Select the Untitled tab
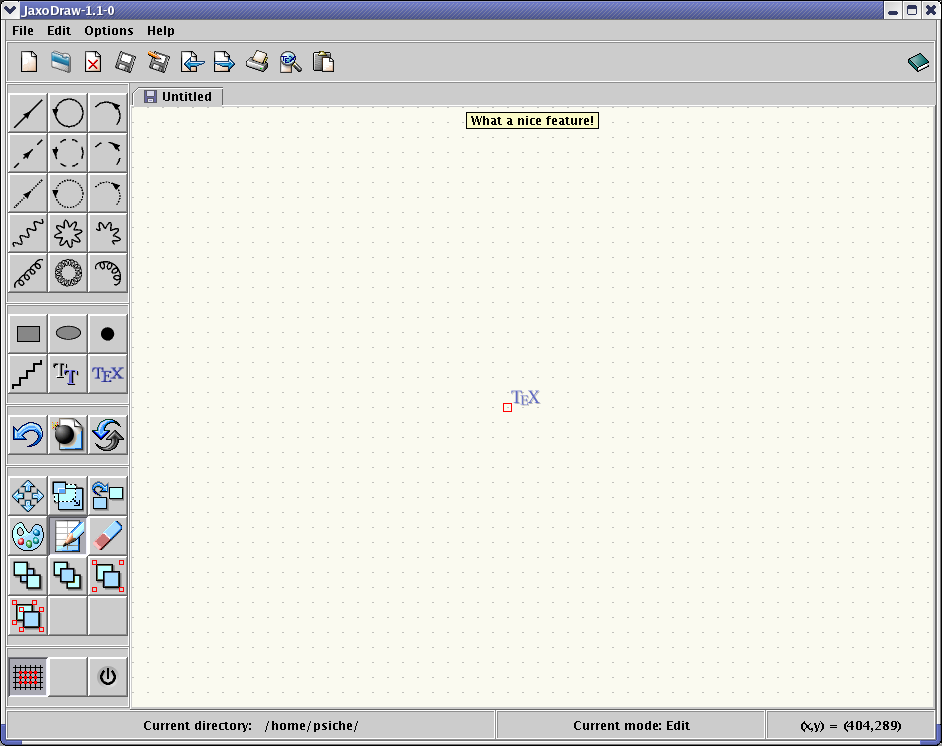The image size is (942, 746). [x=178, y=97]
